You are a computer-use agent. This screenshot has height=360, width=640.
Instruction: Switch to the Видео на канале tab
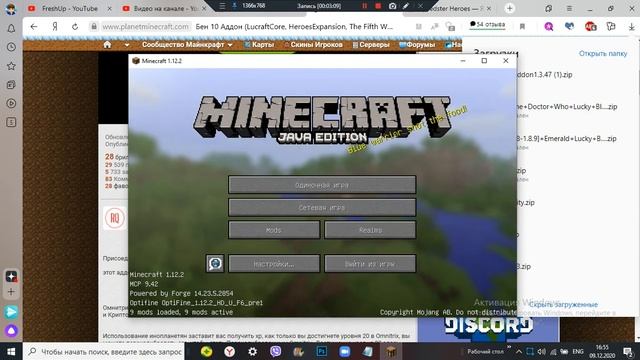pos(165,8)
